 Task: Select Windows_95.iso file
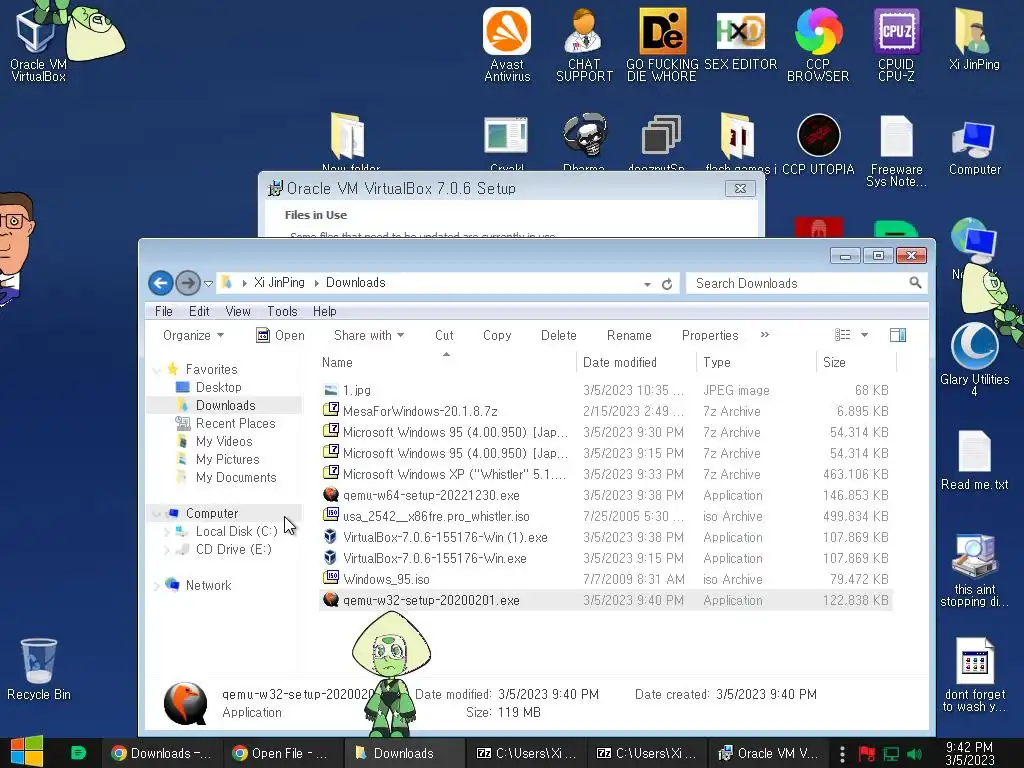tap(386, 579)
